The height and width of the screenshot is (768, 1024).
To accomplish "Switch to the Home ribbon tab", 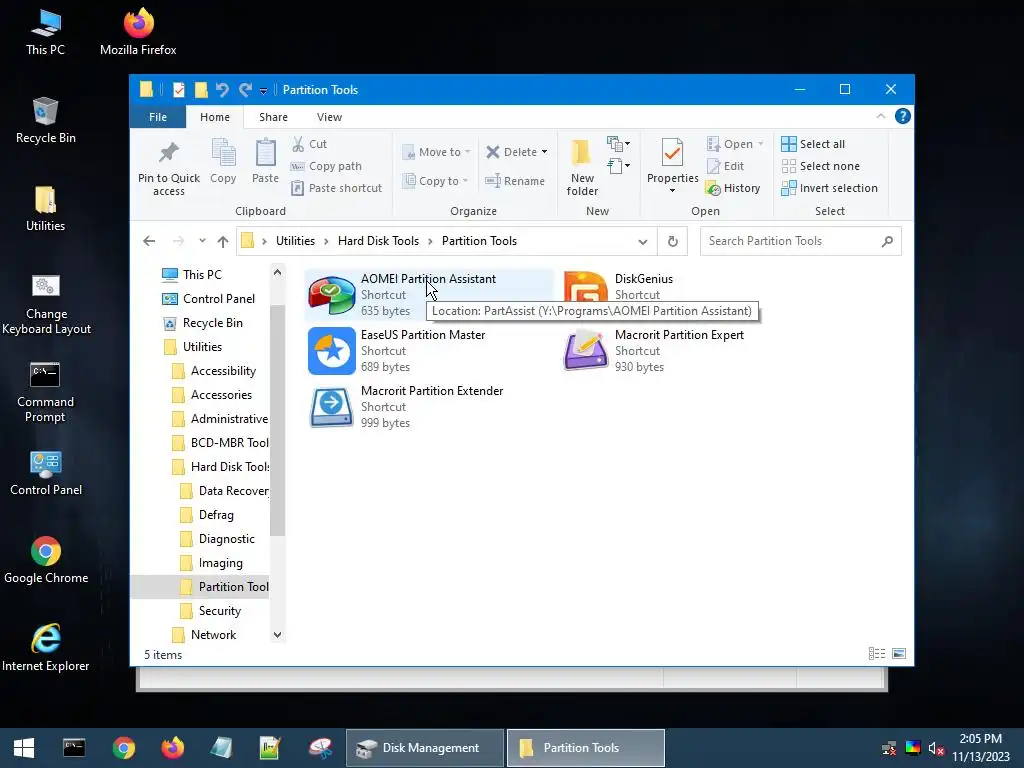I will (x=215, y=117).
